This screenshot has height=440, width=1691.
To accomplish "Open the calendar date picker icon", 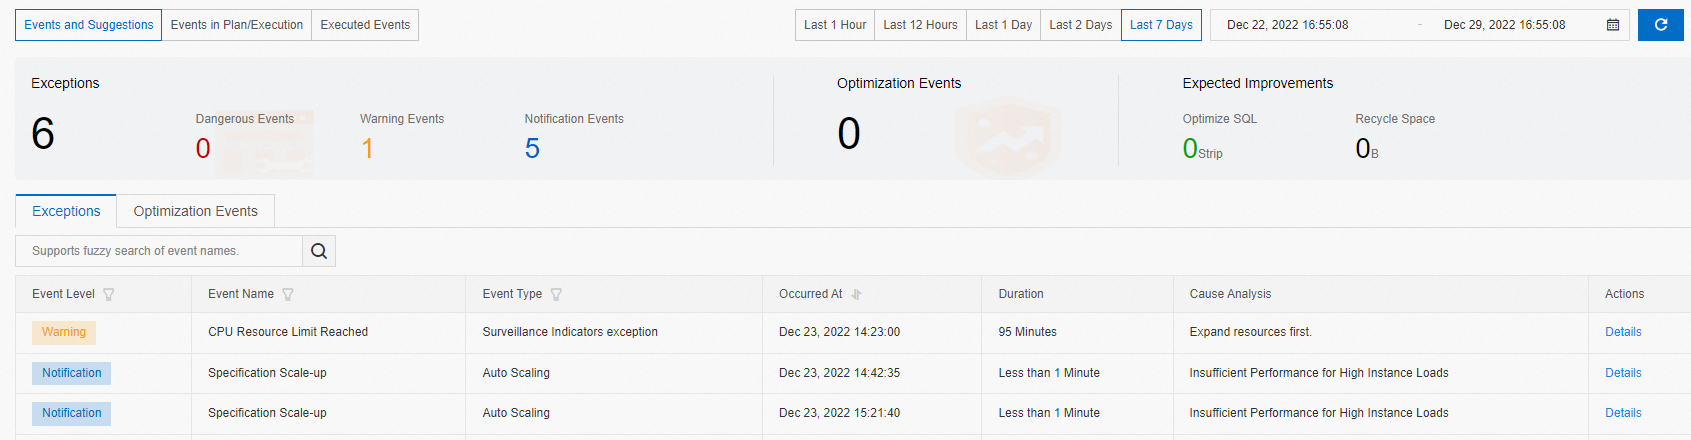I will [x=1612, y=25].
